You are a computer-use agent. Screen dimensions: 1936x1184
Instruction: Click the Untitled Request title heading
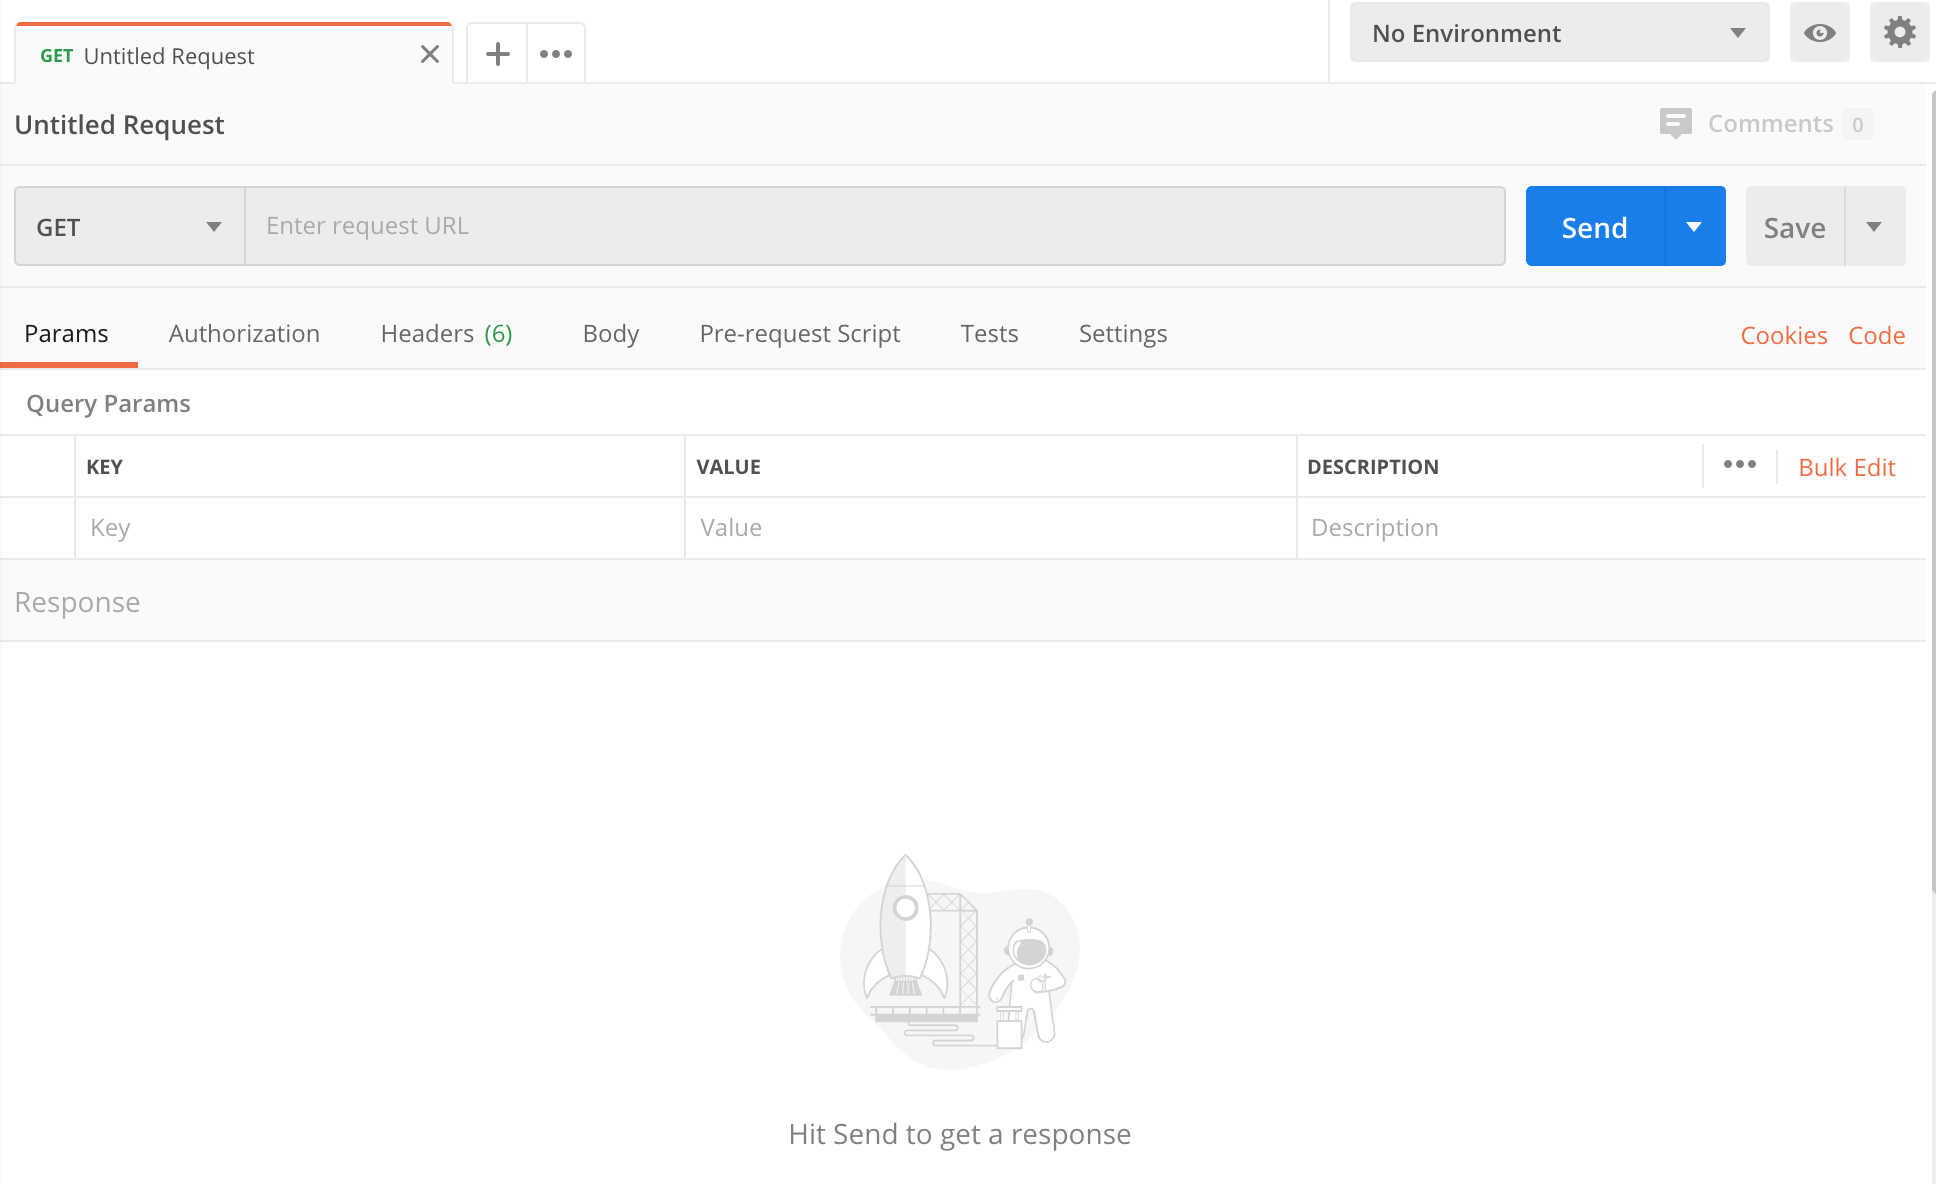tap(119, 125)
